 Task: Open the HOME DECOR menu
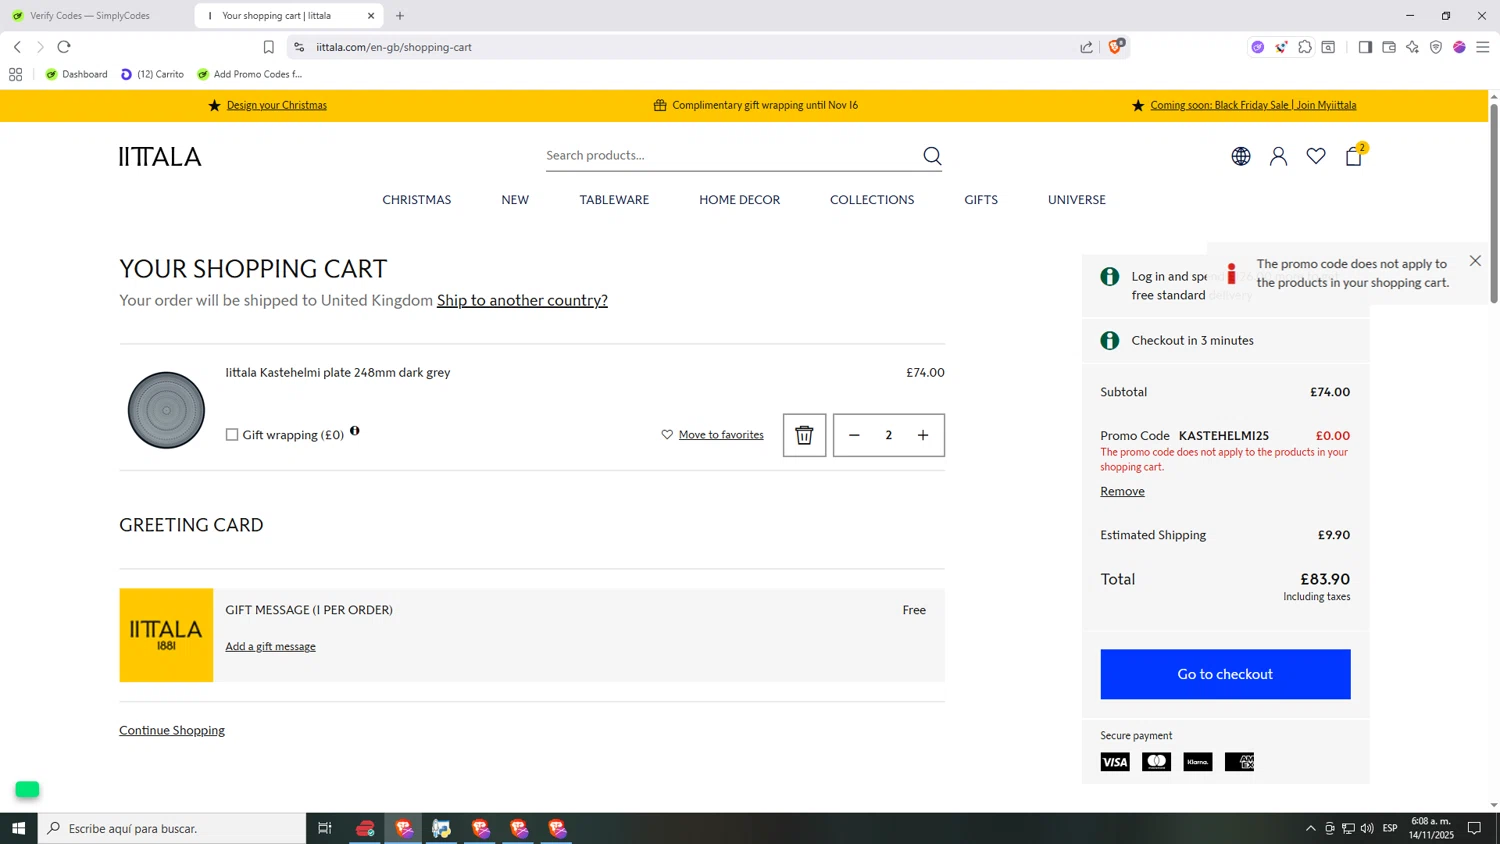739,200
